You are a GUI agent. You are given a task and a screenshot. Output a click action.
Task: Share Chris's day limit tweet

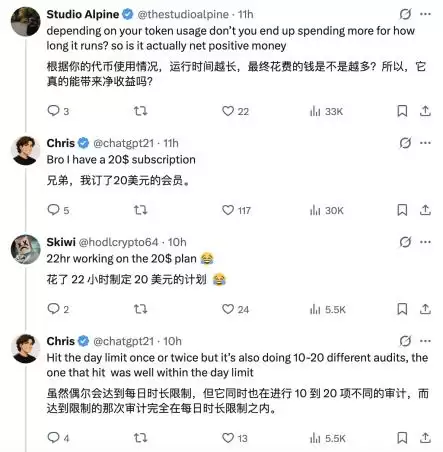[x=425, y=438]
